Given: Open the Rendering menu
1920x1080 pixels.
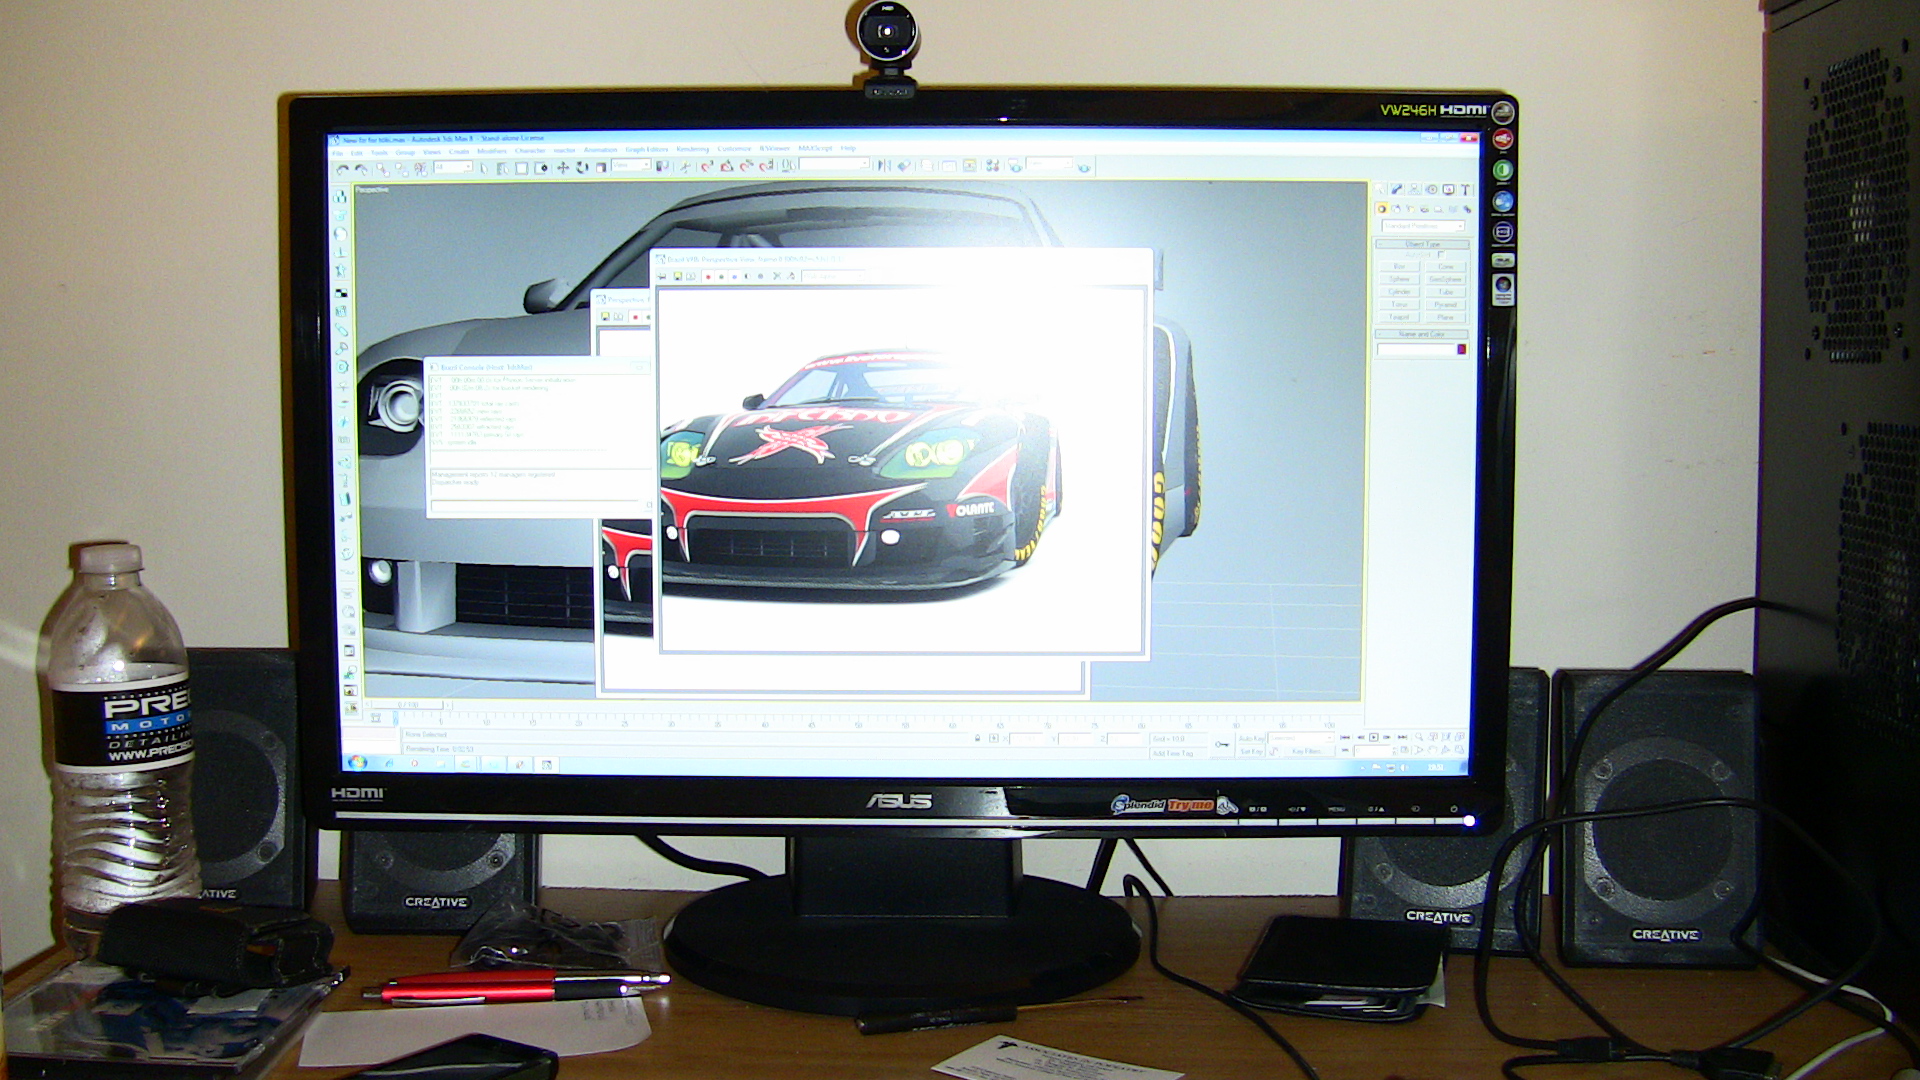Looking at the screenshot, I should pos(692,149).
